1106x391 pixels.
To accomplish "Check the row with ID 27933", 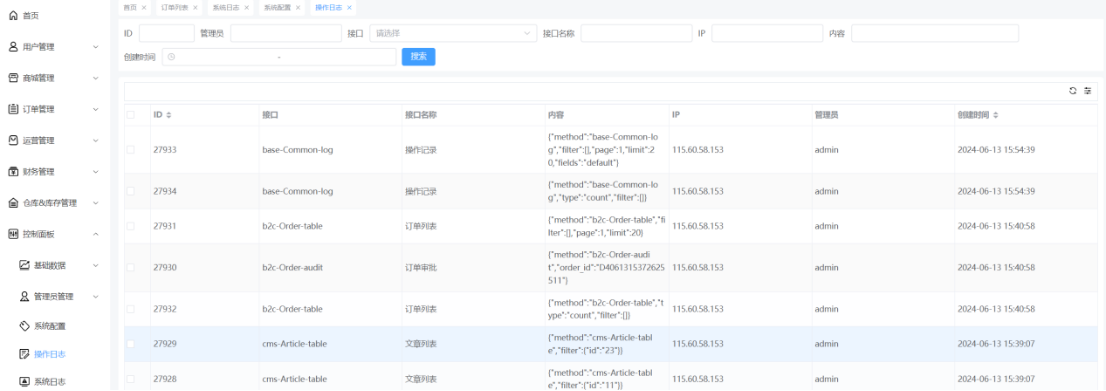I will coord(130,150).
